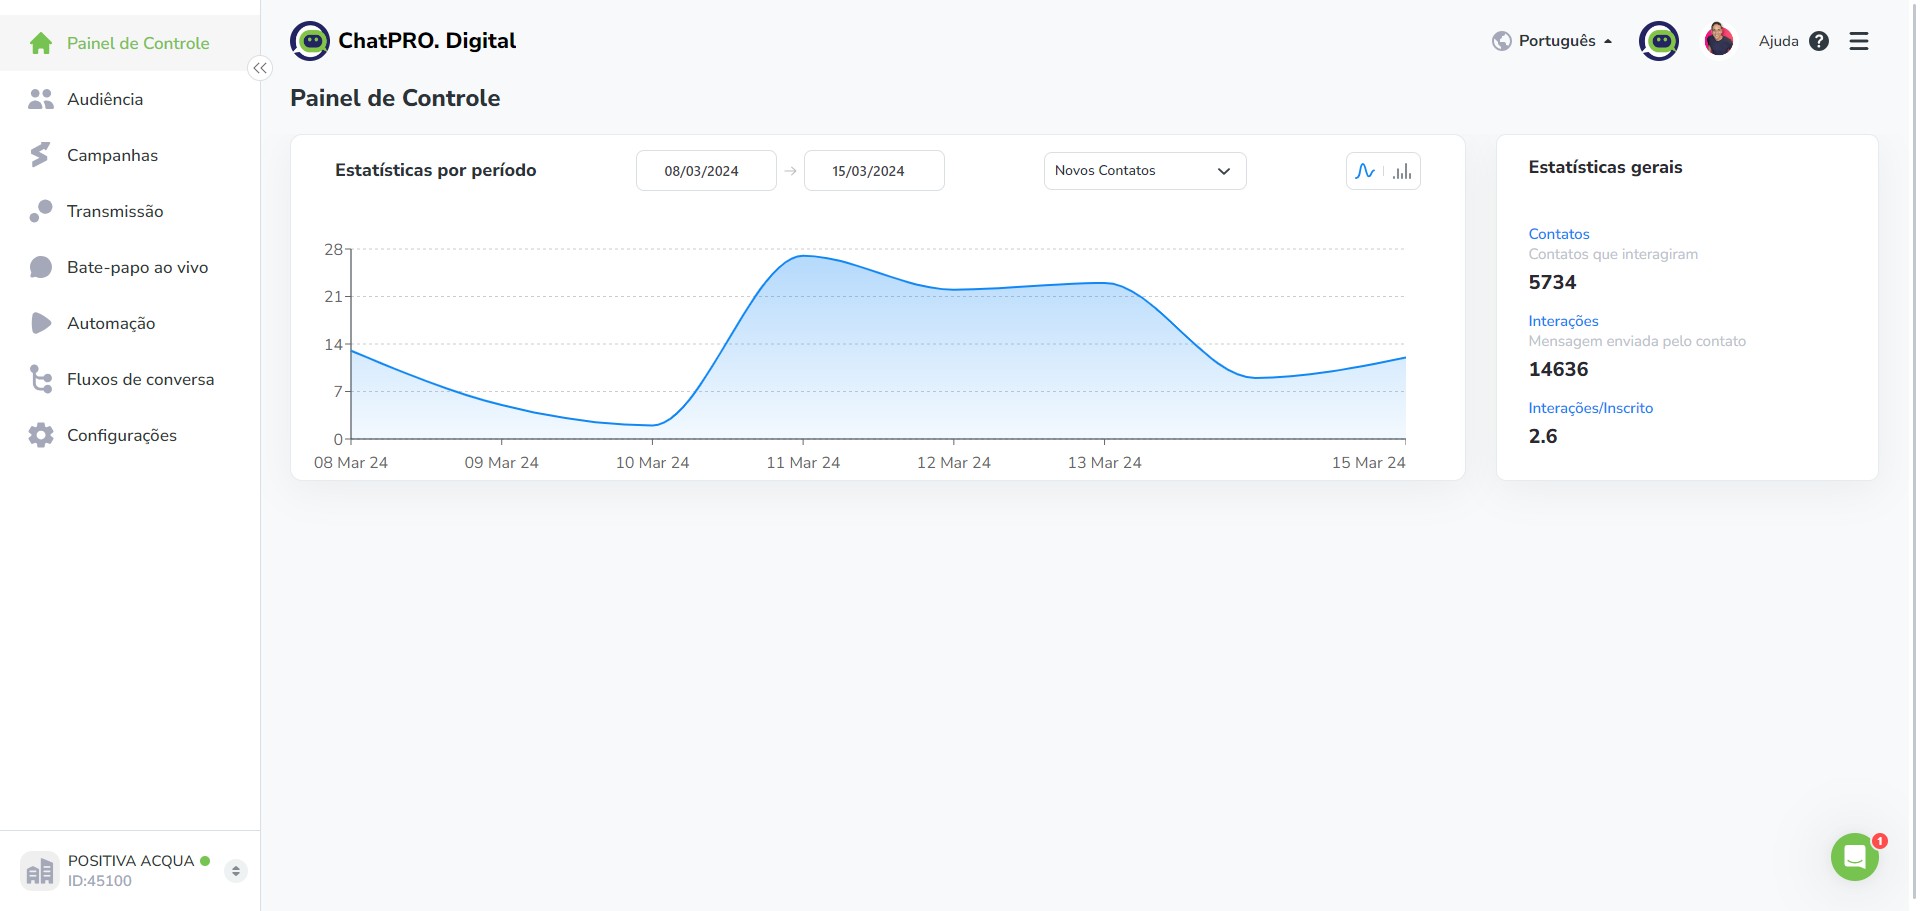Image resolution: width=1920 pixels, height=911 pixels.
Task: Open Bate-papo ao vivo menu item
Action: click(130, 267)
